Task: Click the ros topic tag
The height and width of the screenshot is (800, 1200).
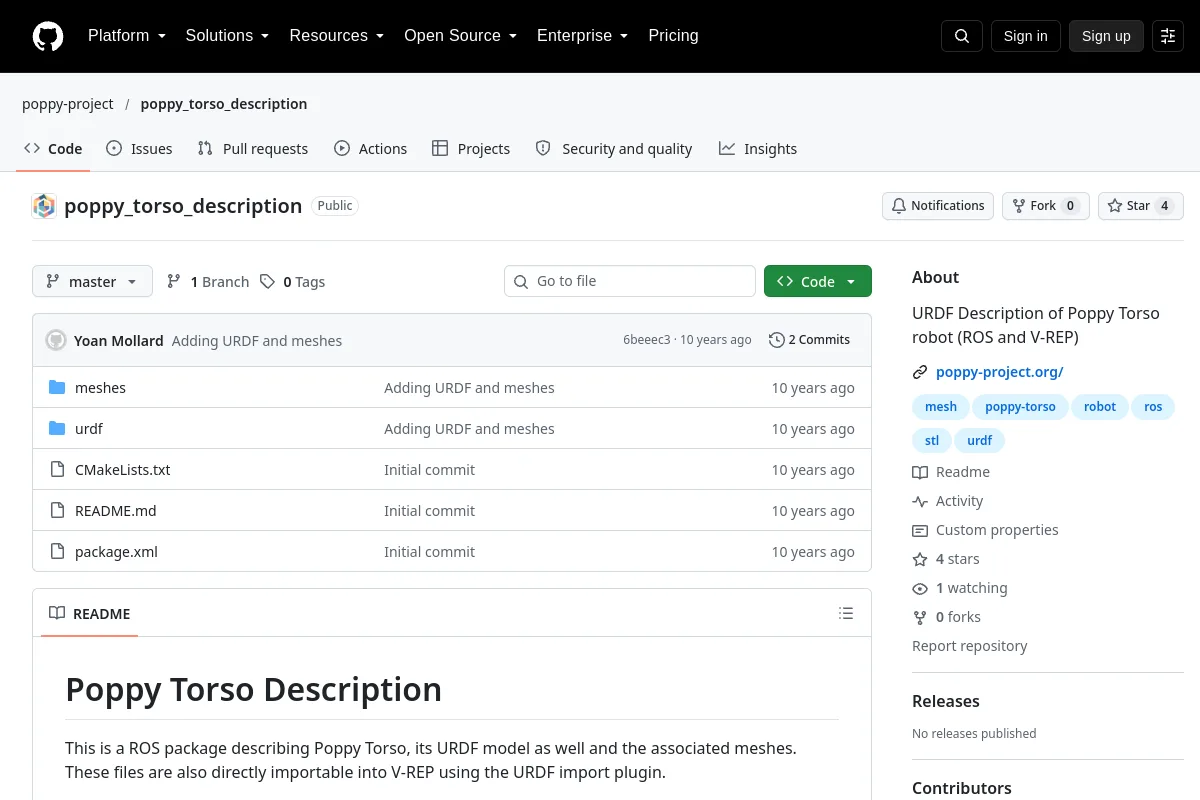Action: click(1153, 407)
